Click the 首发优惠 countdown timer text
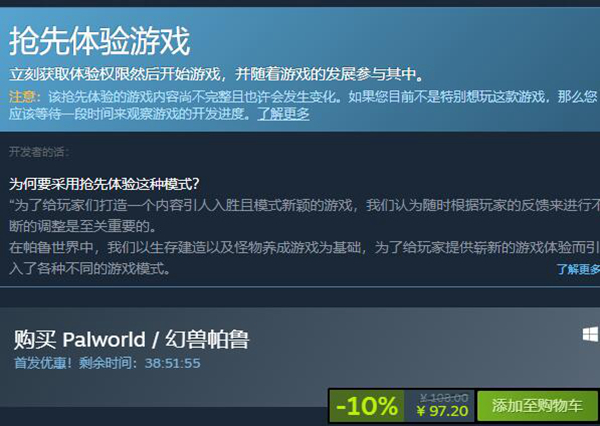Screen dimensions: 600x426 point(107,363)
